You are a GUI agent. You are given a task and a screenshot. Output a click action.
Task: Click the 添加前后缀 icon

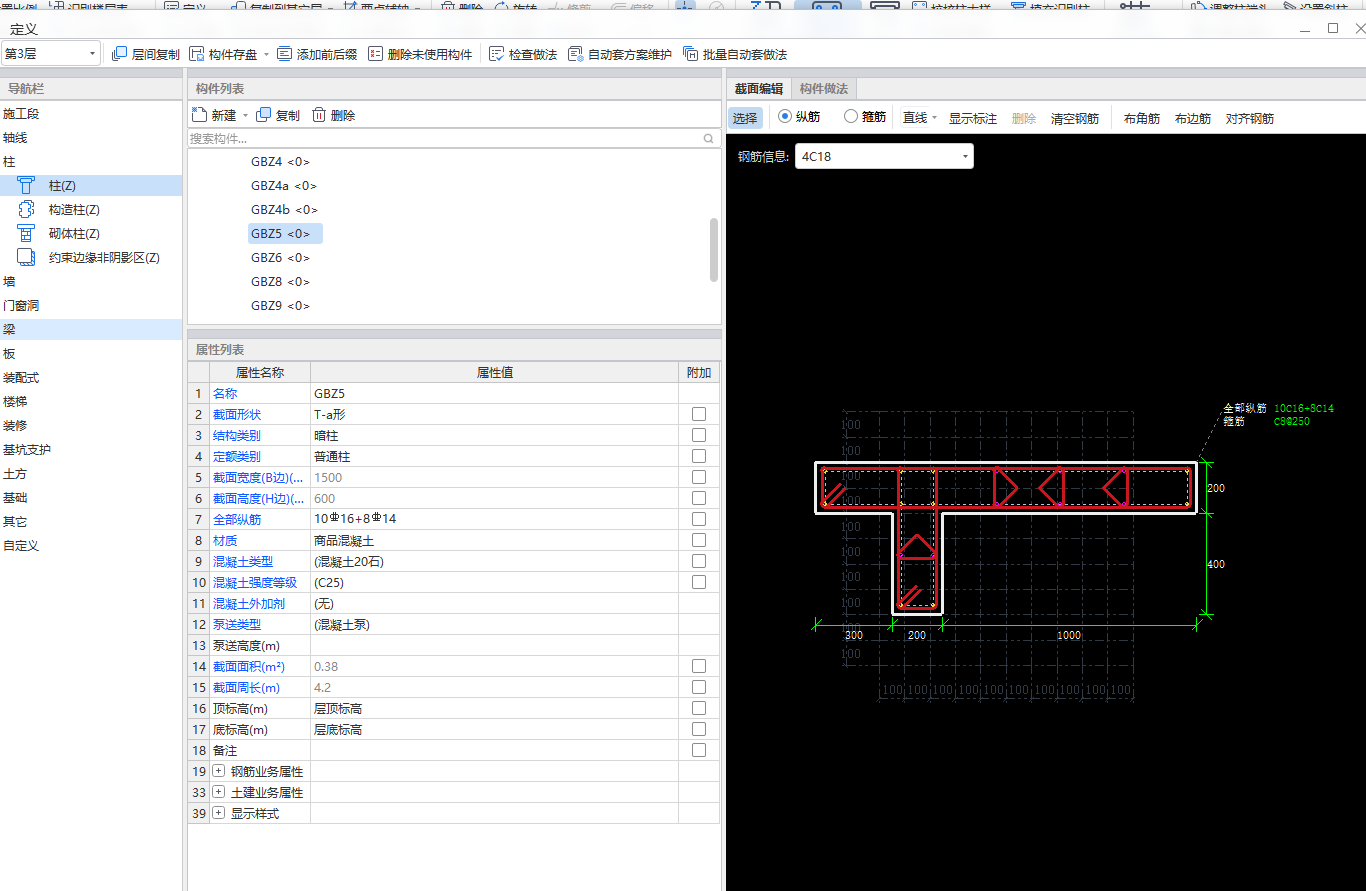click(x=285, y=54)
